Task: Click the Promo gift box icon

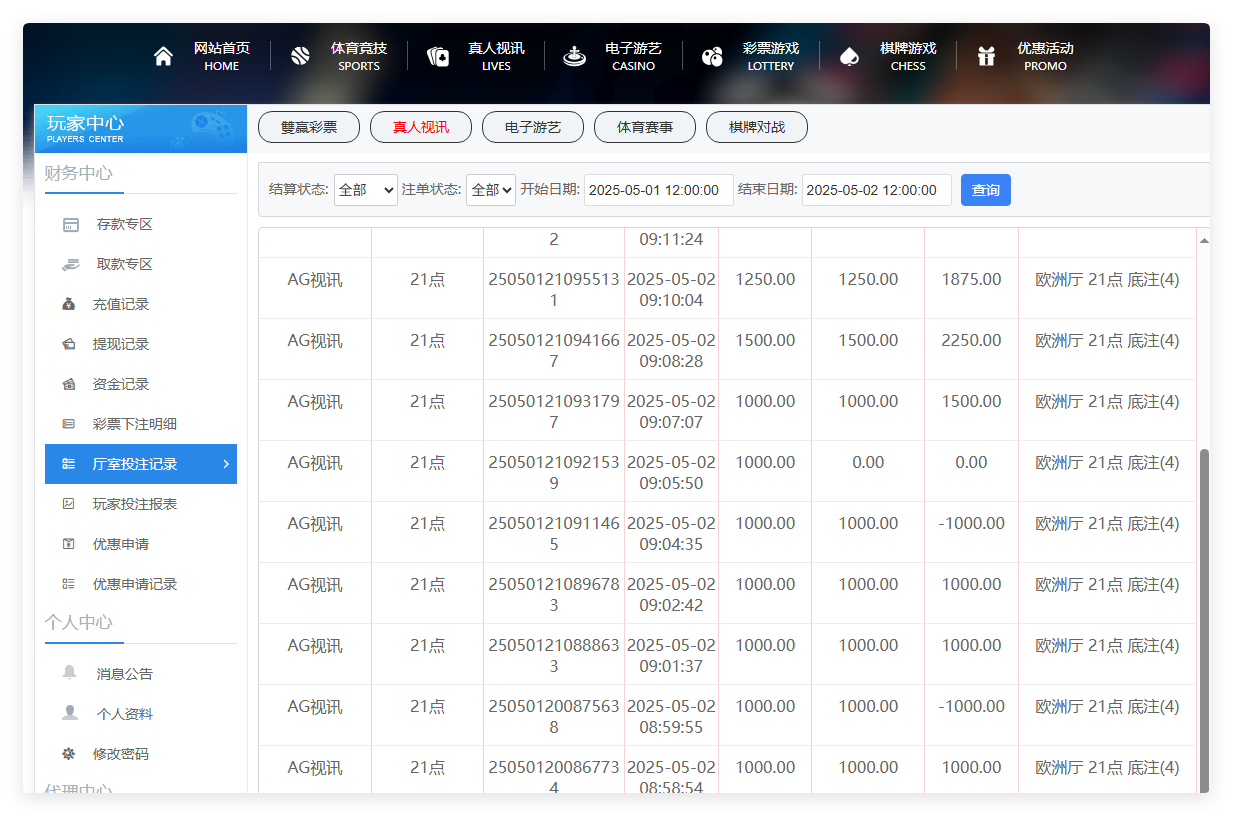Action: tap(986, 57)
